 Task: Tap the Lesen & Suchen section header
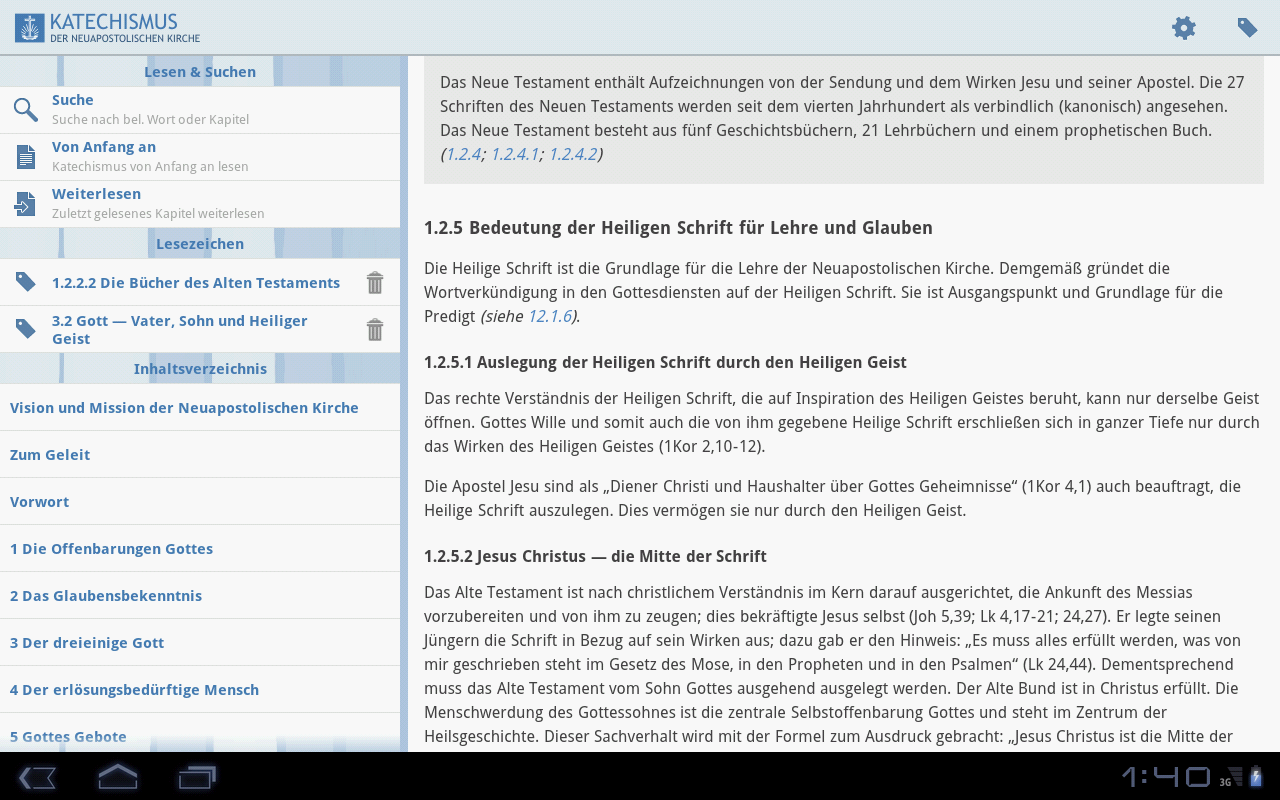point(200,72)
